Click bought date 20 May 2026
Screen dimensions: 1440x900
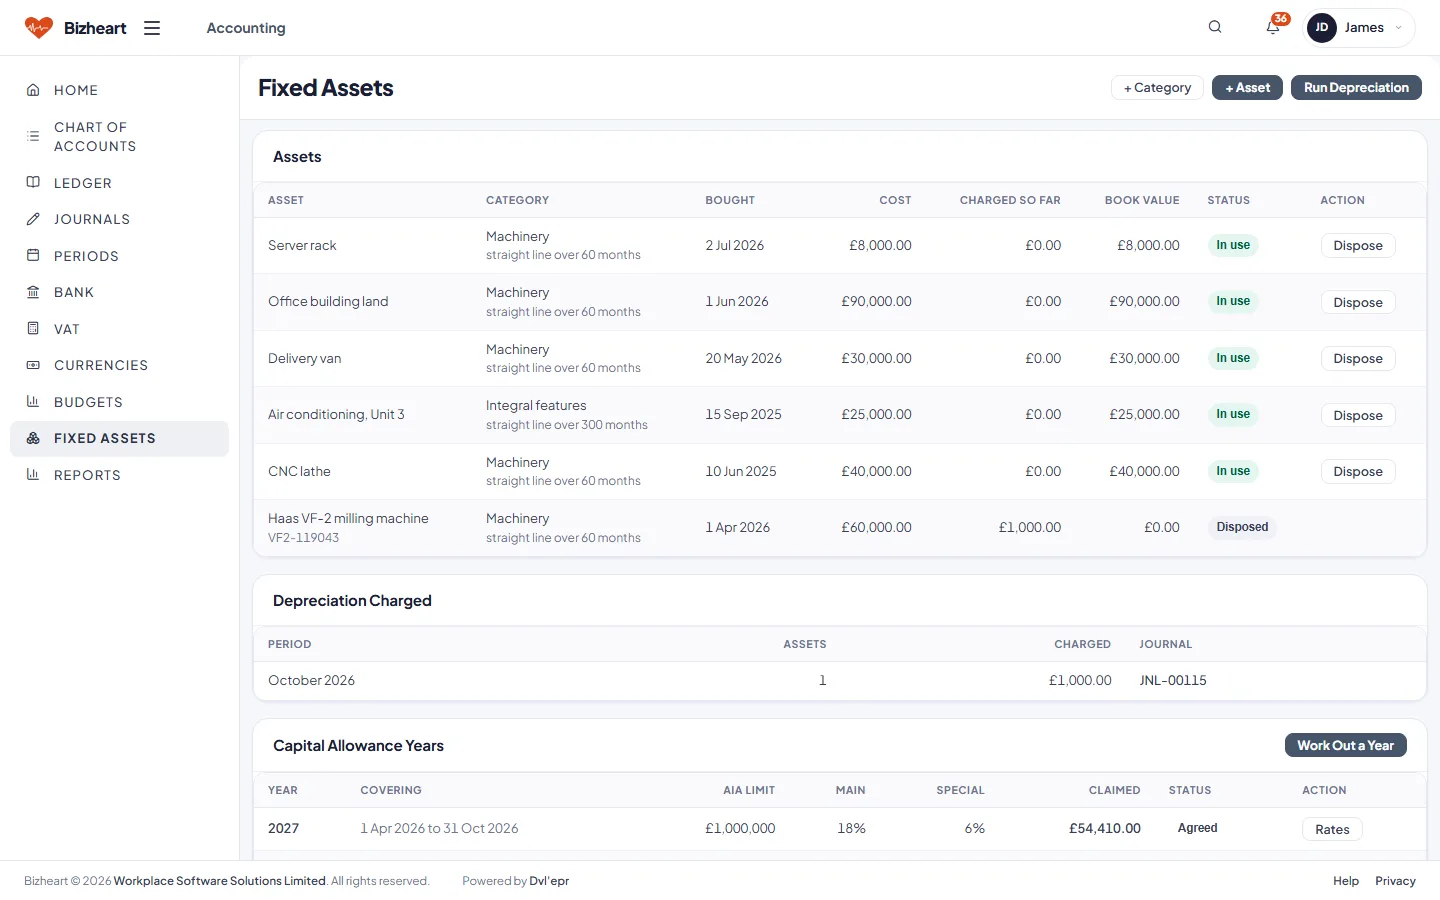(743, 358)
